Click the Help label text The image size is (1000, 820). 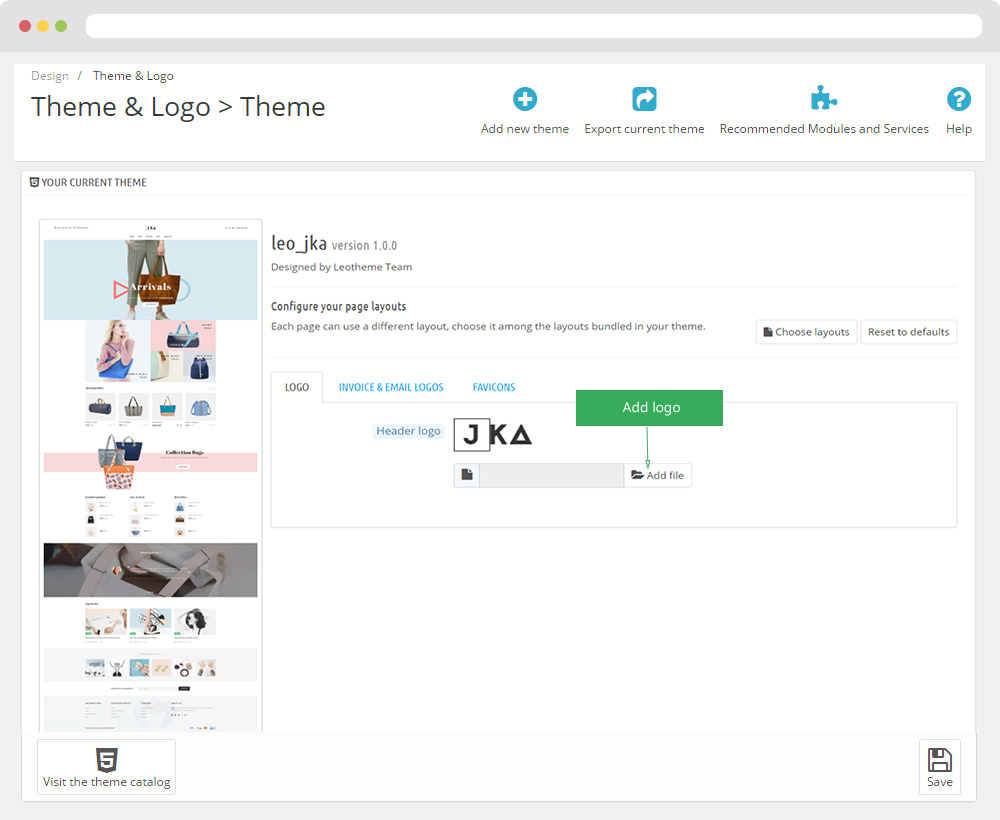pyautogui.click(x=959, y=129)
